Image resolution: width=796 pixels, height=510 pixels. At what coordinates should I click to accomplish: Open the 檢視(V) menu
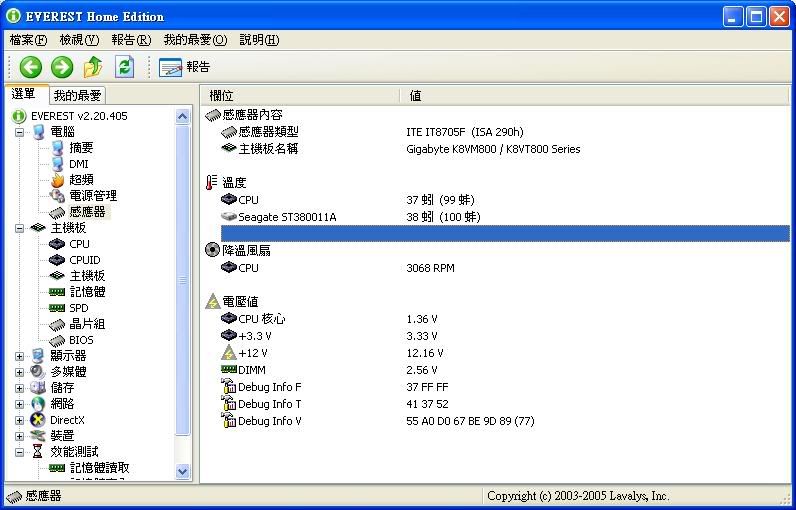point(79,40)
